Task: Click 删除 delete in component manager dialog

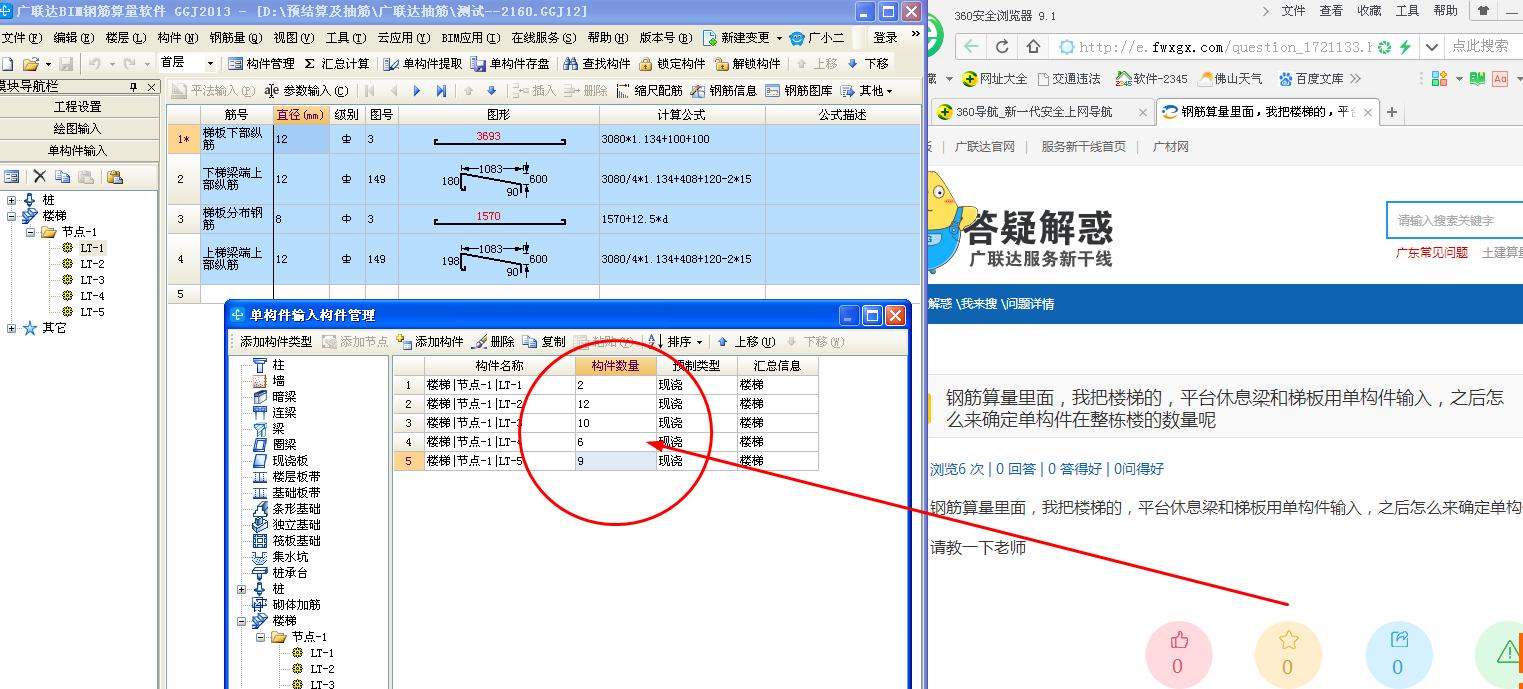Action: [493, 341]
